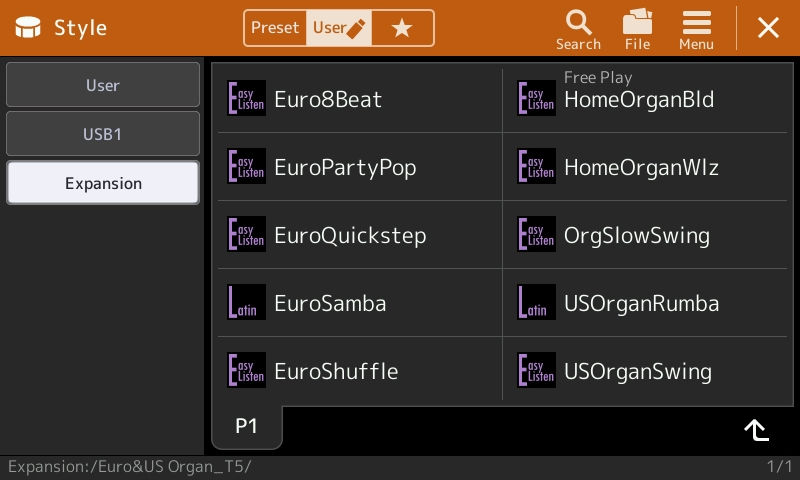Select the Free Play HomeOrganBld style
This screenshot has width=800, height=480.
point(645,98)
